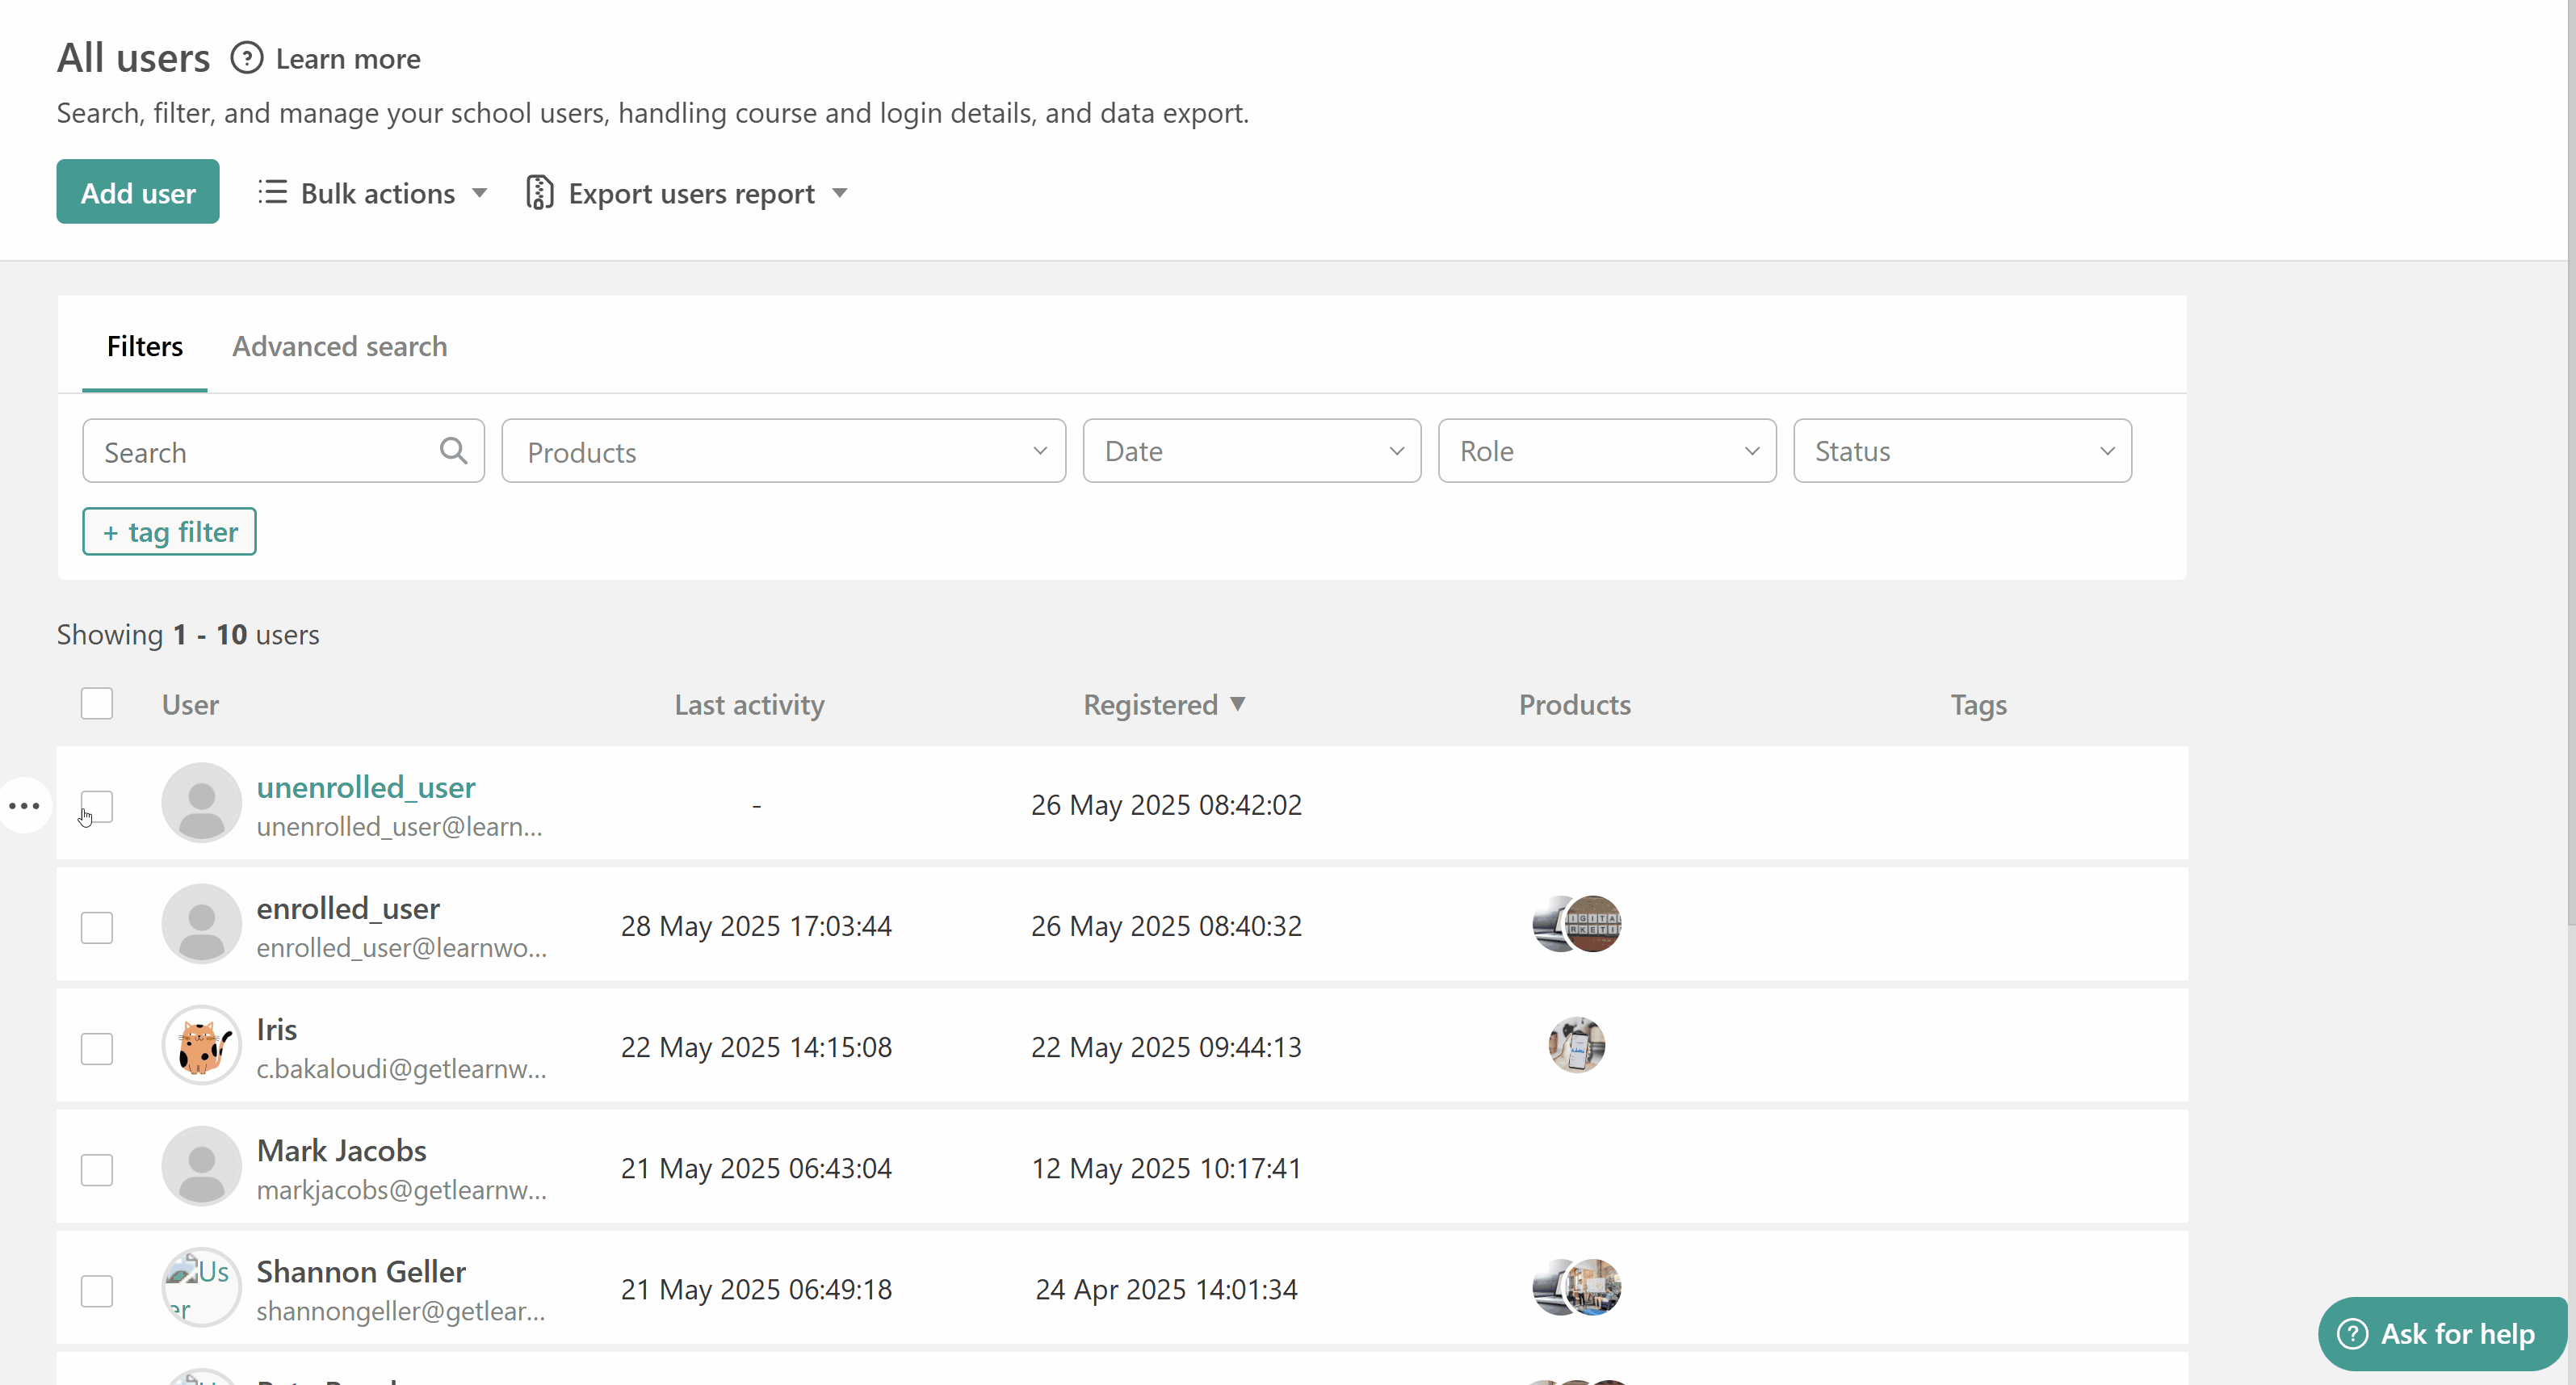
Task: Select the Filters tab
Action: point(145,346)
